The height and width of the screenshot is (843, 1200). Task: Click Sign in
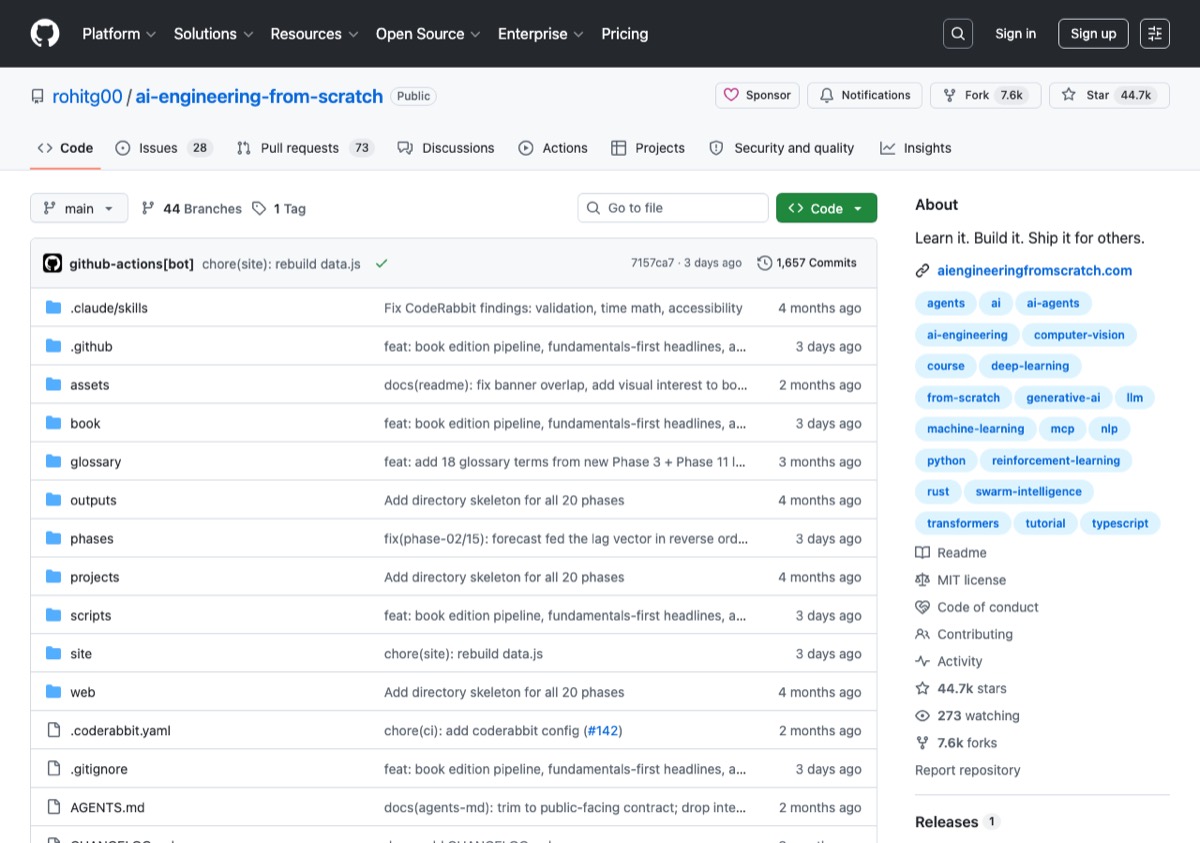[x=1015, y=34]
